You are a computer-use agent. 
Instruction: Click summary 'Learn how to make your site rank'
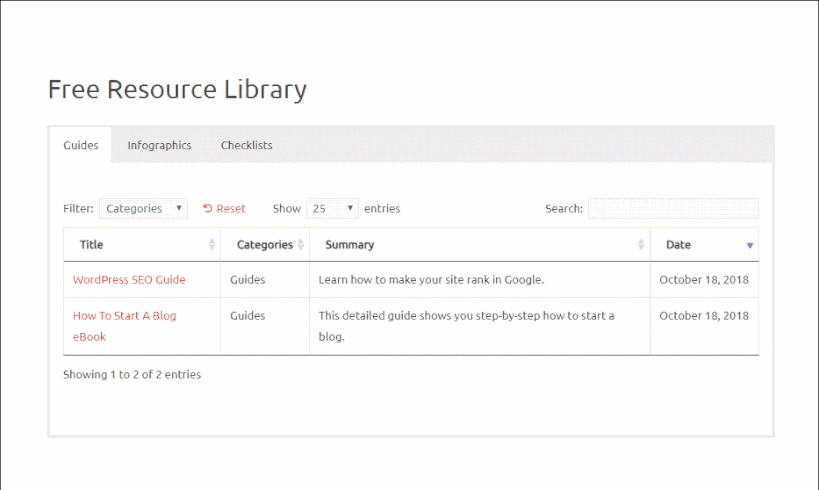pos(431,279)
